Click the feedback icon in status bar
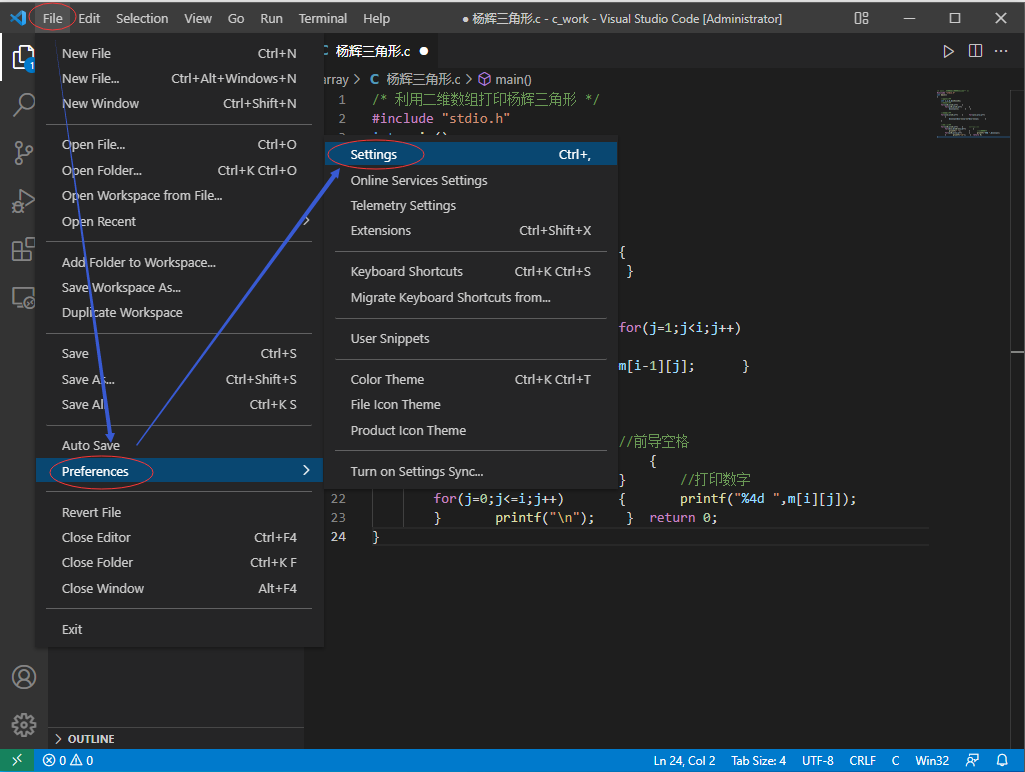The width and height of the screenshot is (1025, 772). pos(972,760)
